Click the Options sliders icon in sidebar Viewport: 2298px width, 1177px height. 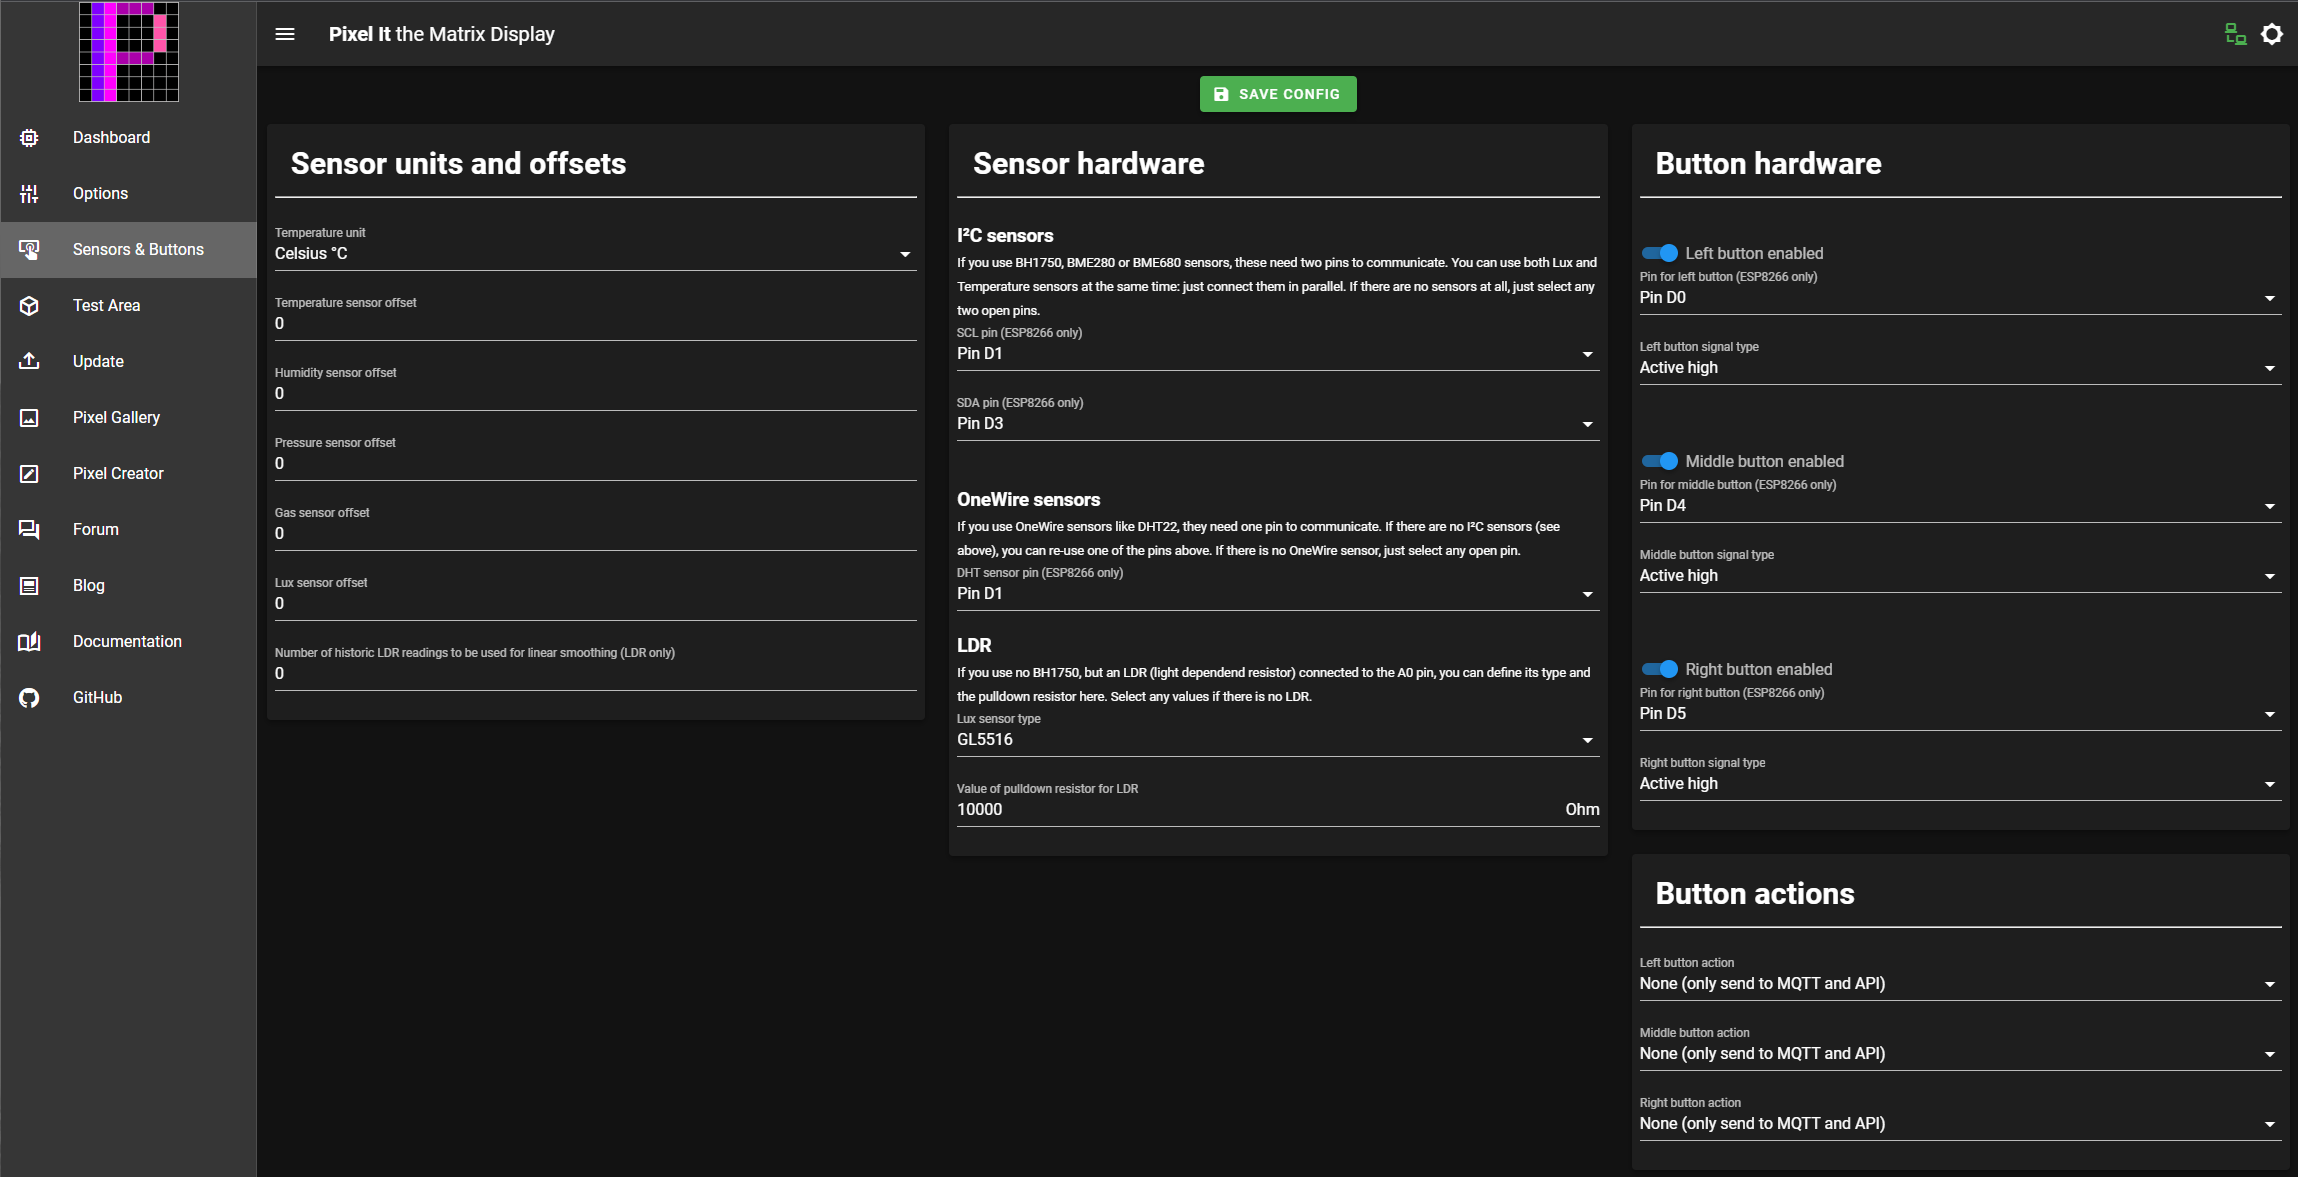[x=29, y=194]
